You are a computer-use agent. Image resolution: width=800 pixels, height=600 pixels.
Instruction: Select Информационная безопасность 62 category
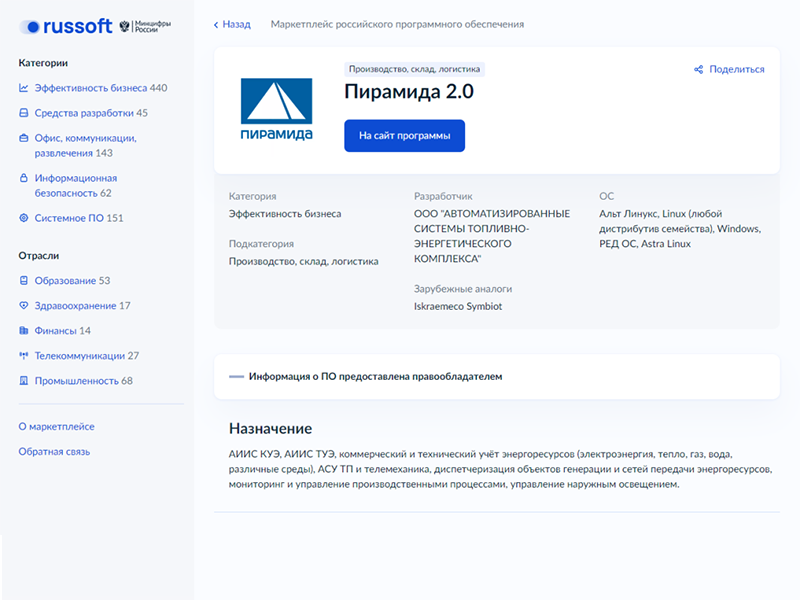click(76, 186)
